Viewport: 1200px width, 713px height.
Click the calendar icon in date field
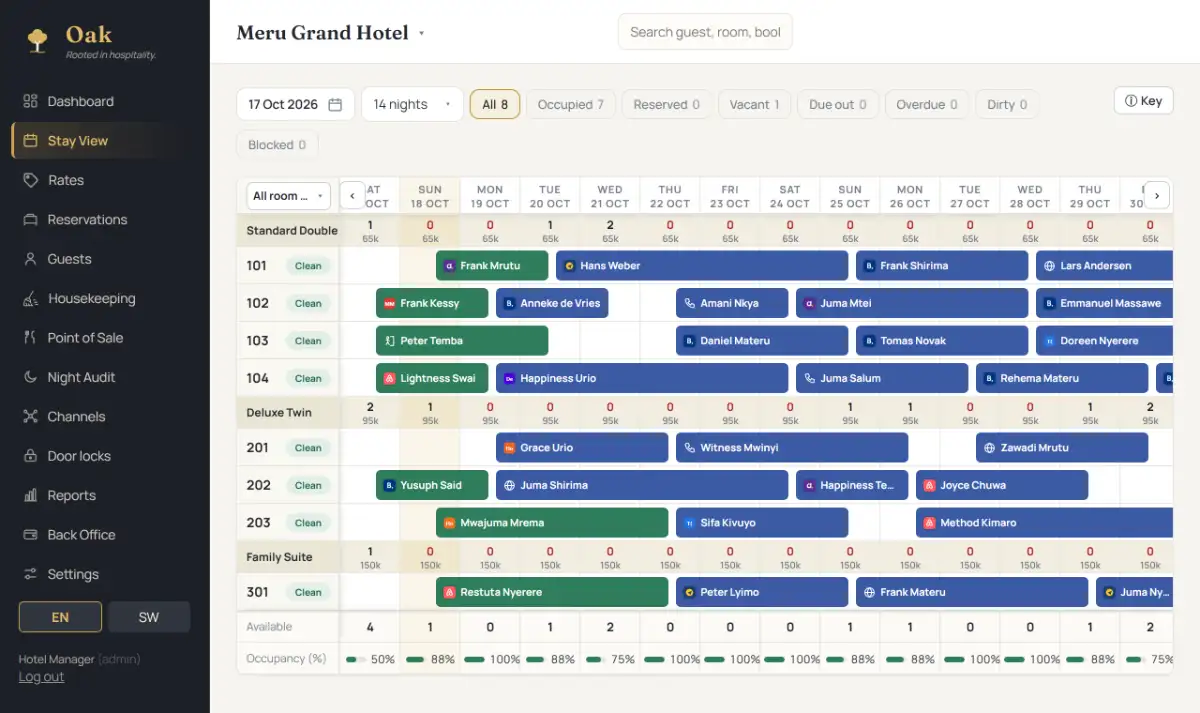coord(335,105)
